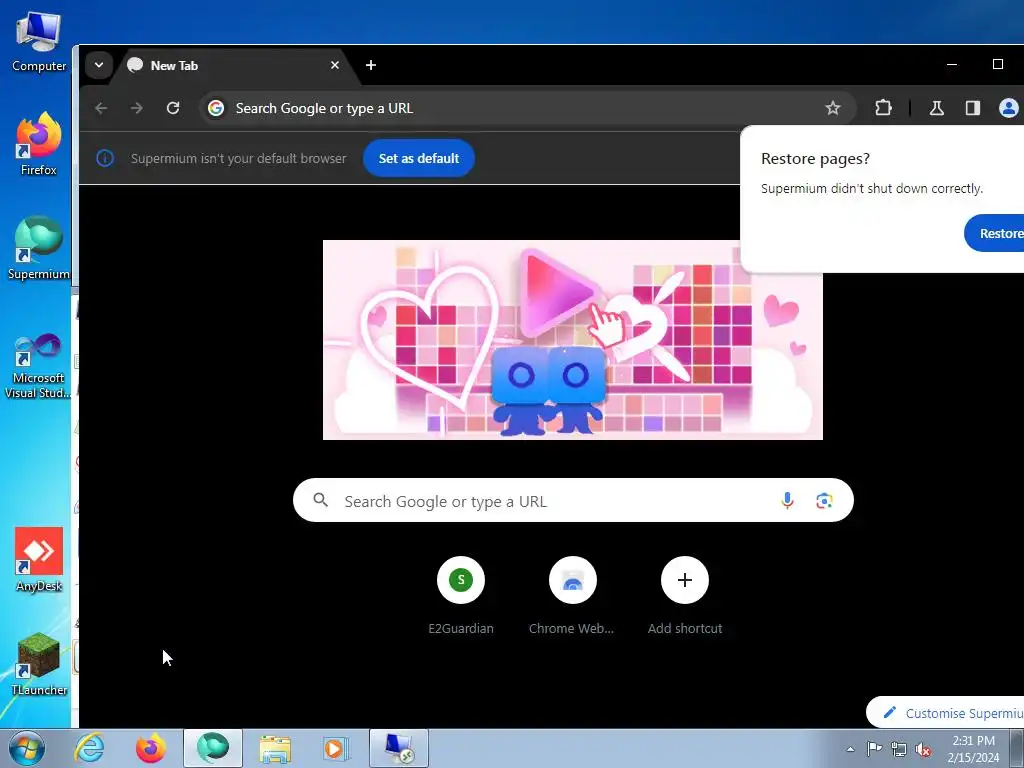1024x768 pixels.
Task: Open Computer desktop icon
Action: pos(39,40)
